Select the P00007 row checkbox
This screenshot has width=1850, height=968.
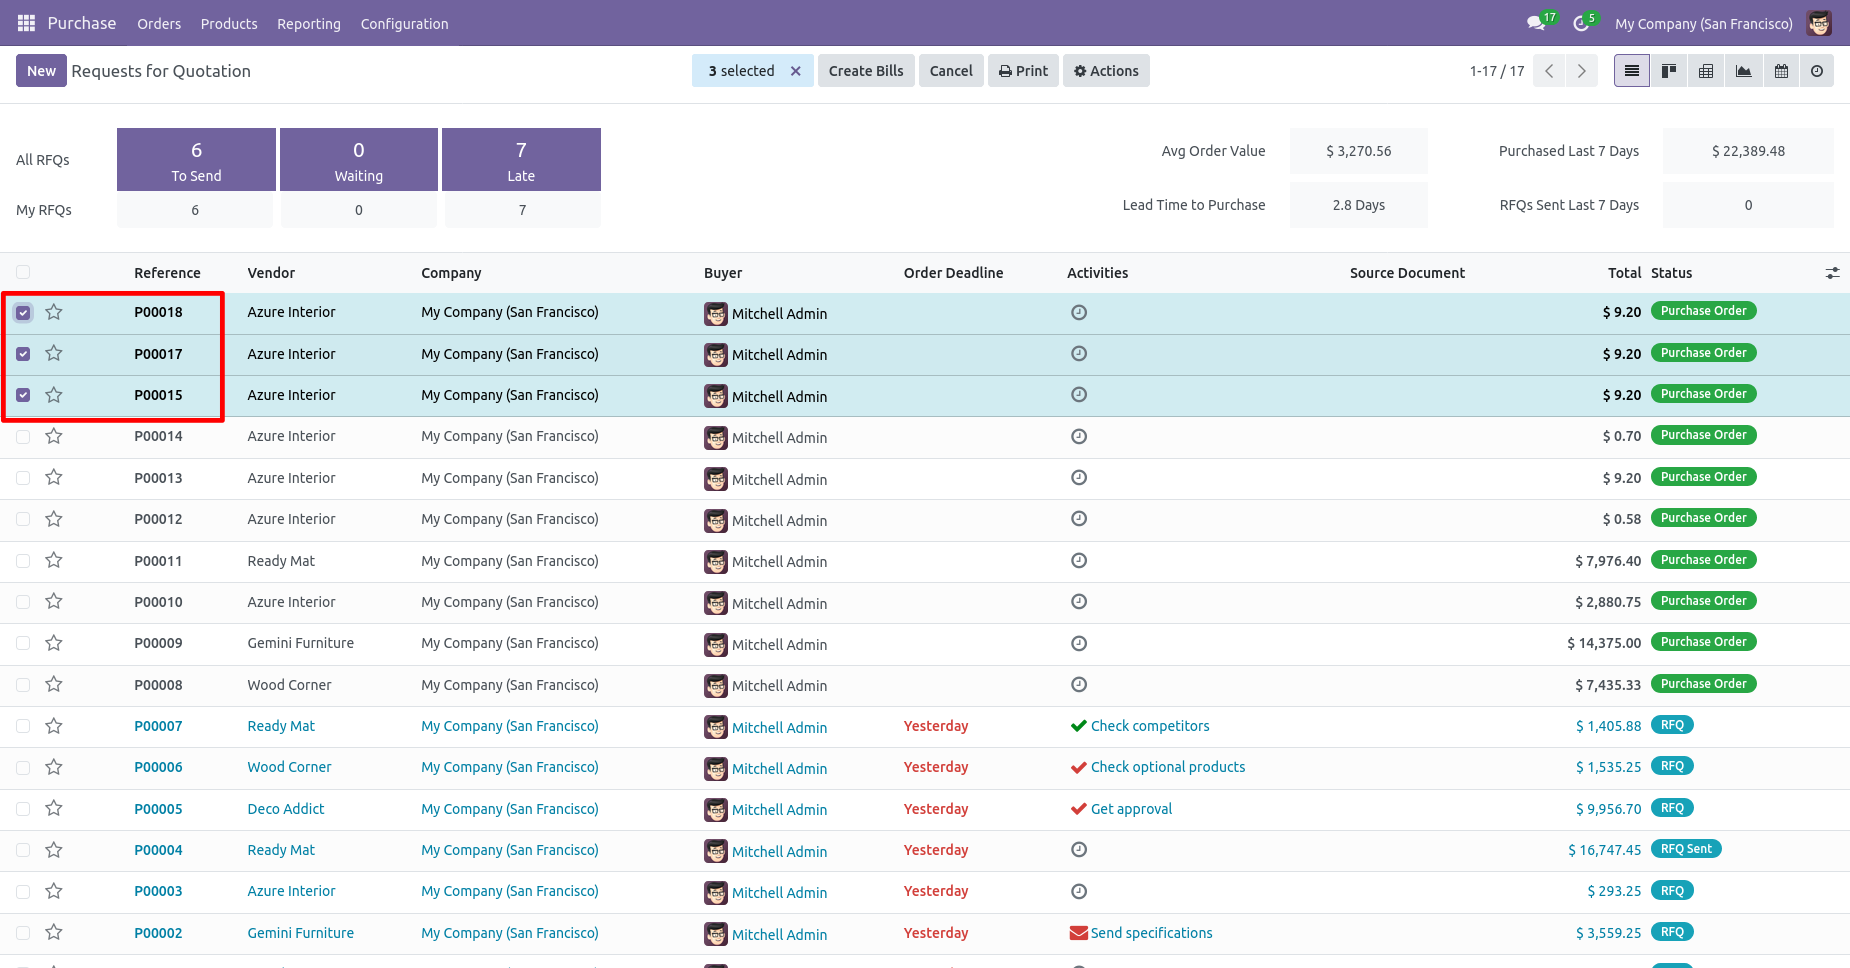23,726
